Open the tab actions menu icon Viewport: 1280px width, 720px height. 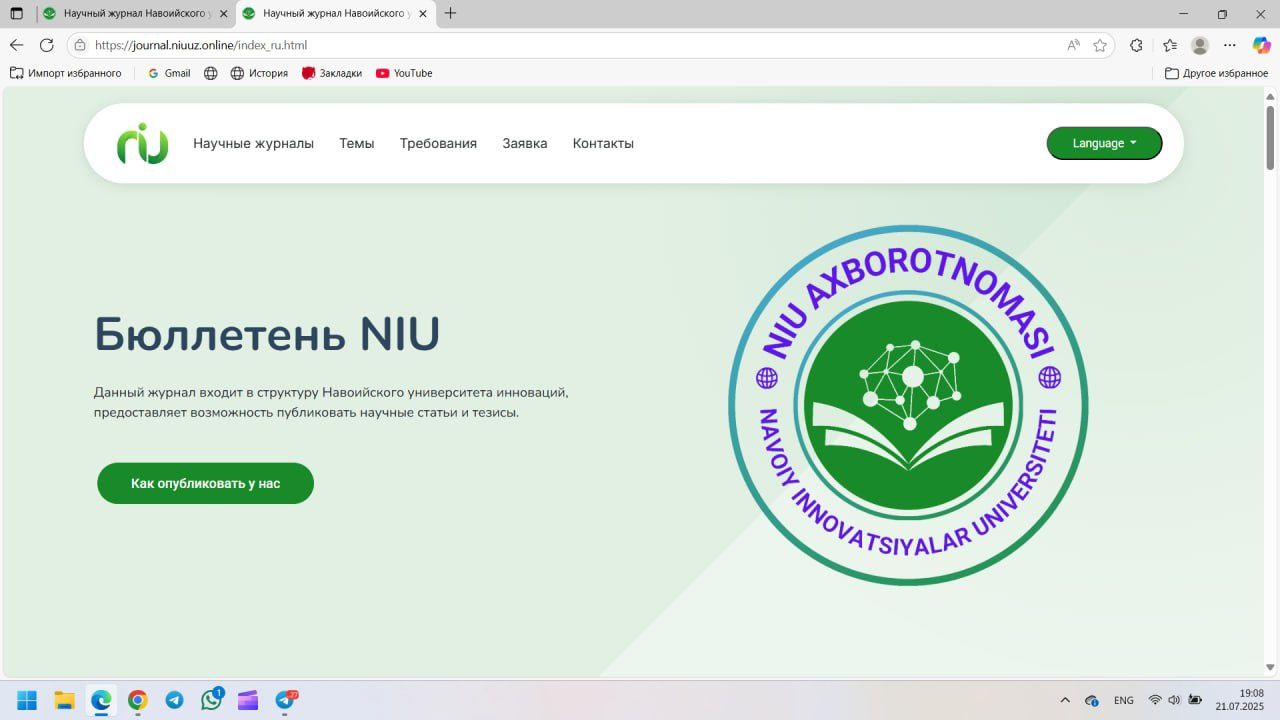16,14
